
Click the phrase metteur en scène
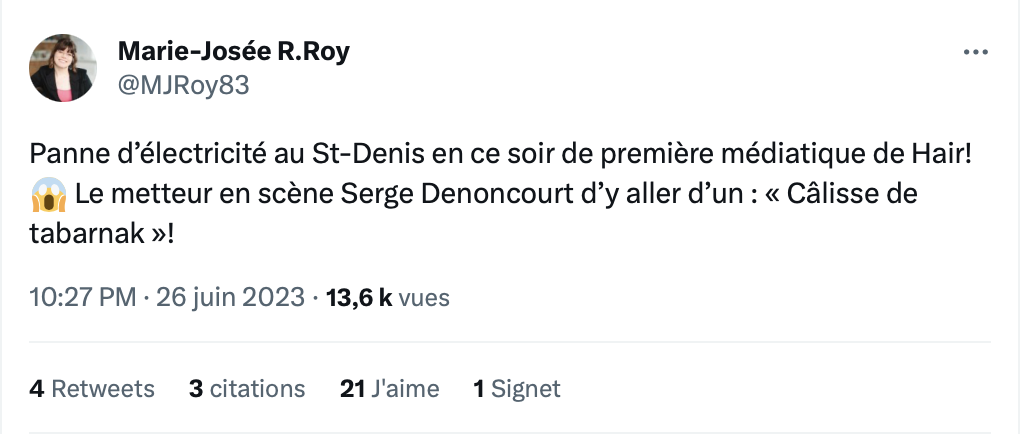(x=226, y=194)
